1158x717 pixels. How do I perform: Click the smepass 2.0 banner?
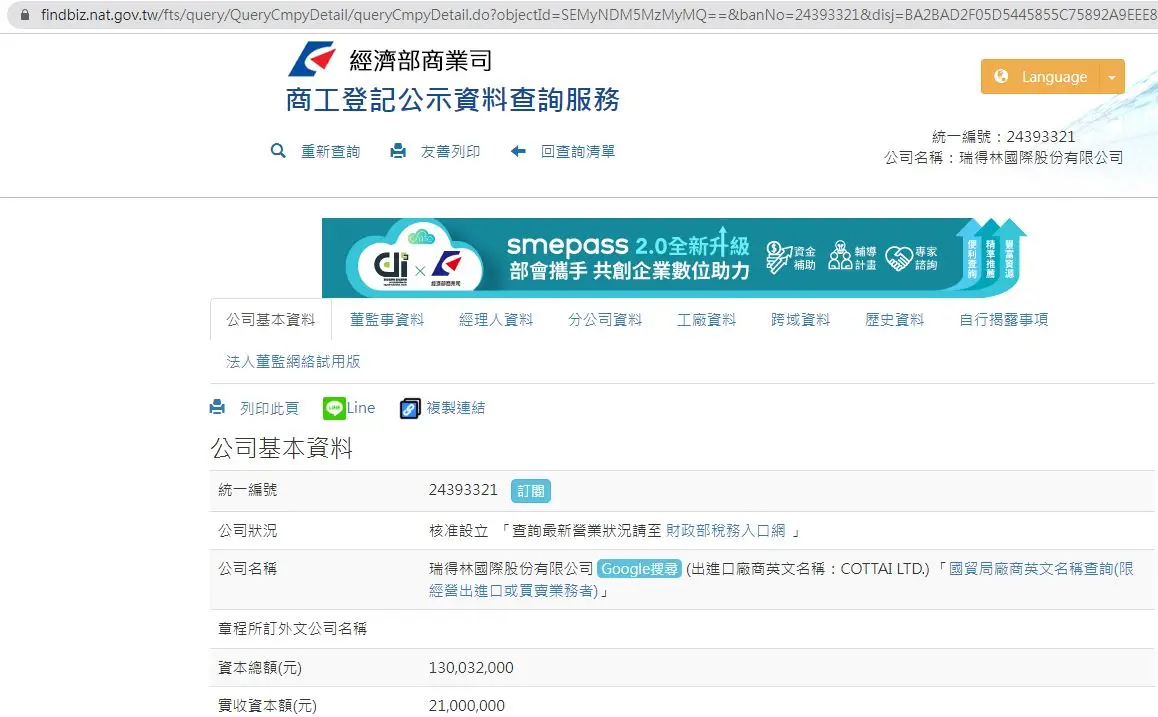[674, 258]
